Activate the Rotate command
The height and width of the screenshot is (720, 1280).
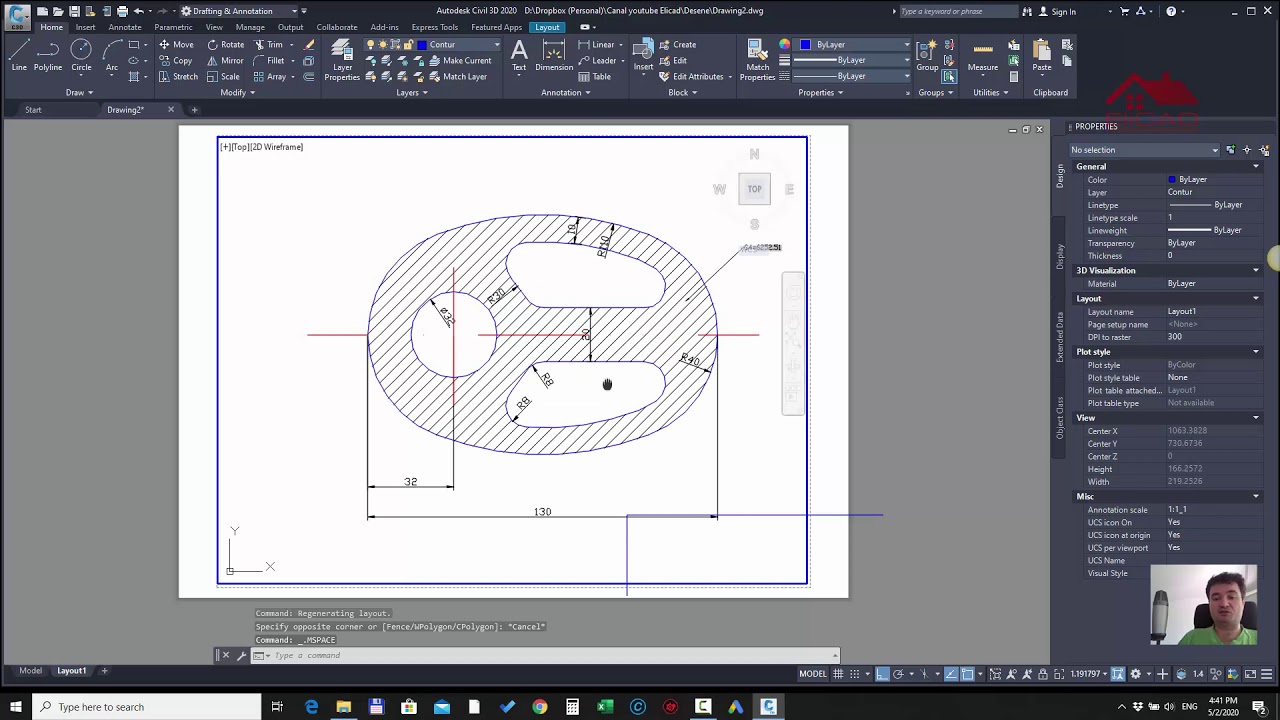[x=225, y=45]
